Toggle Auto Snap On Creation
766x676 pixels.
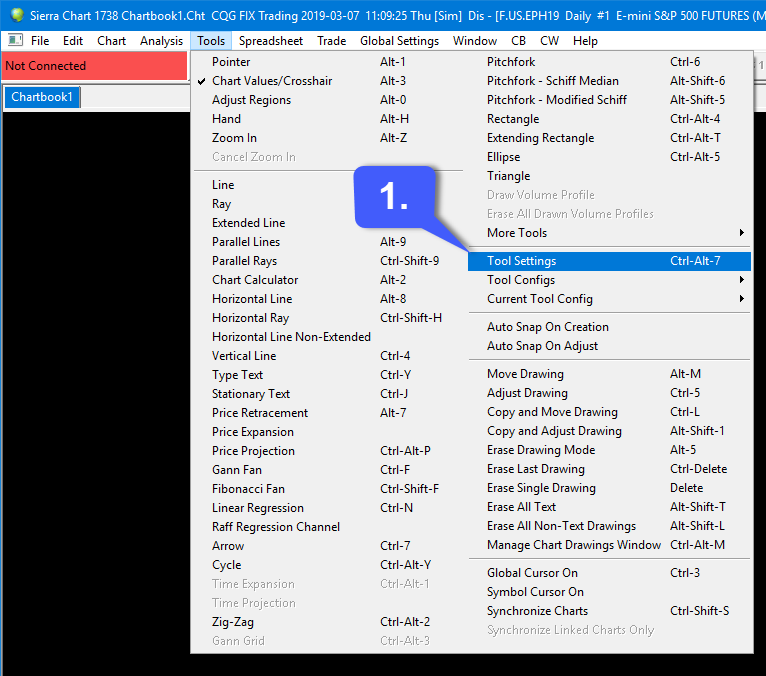point(609,327)
